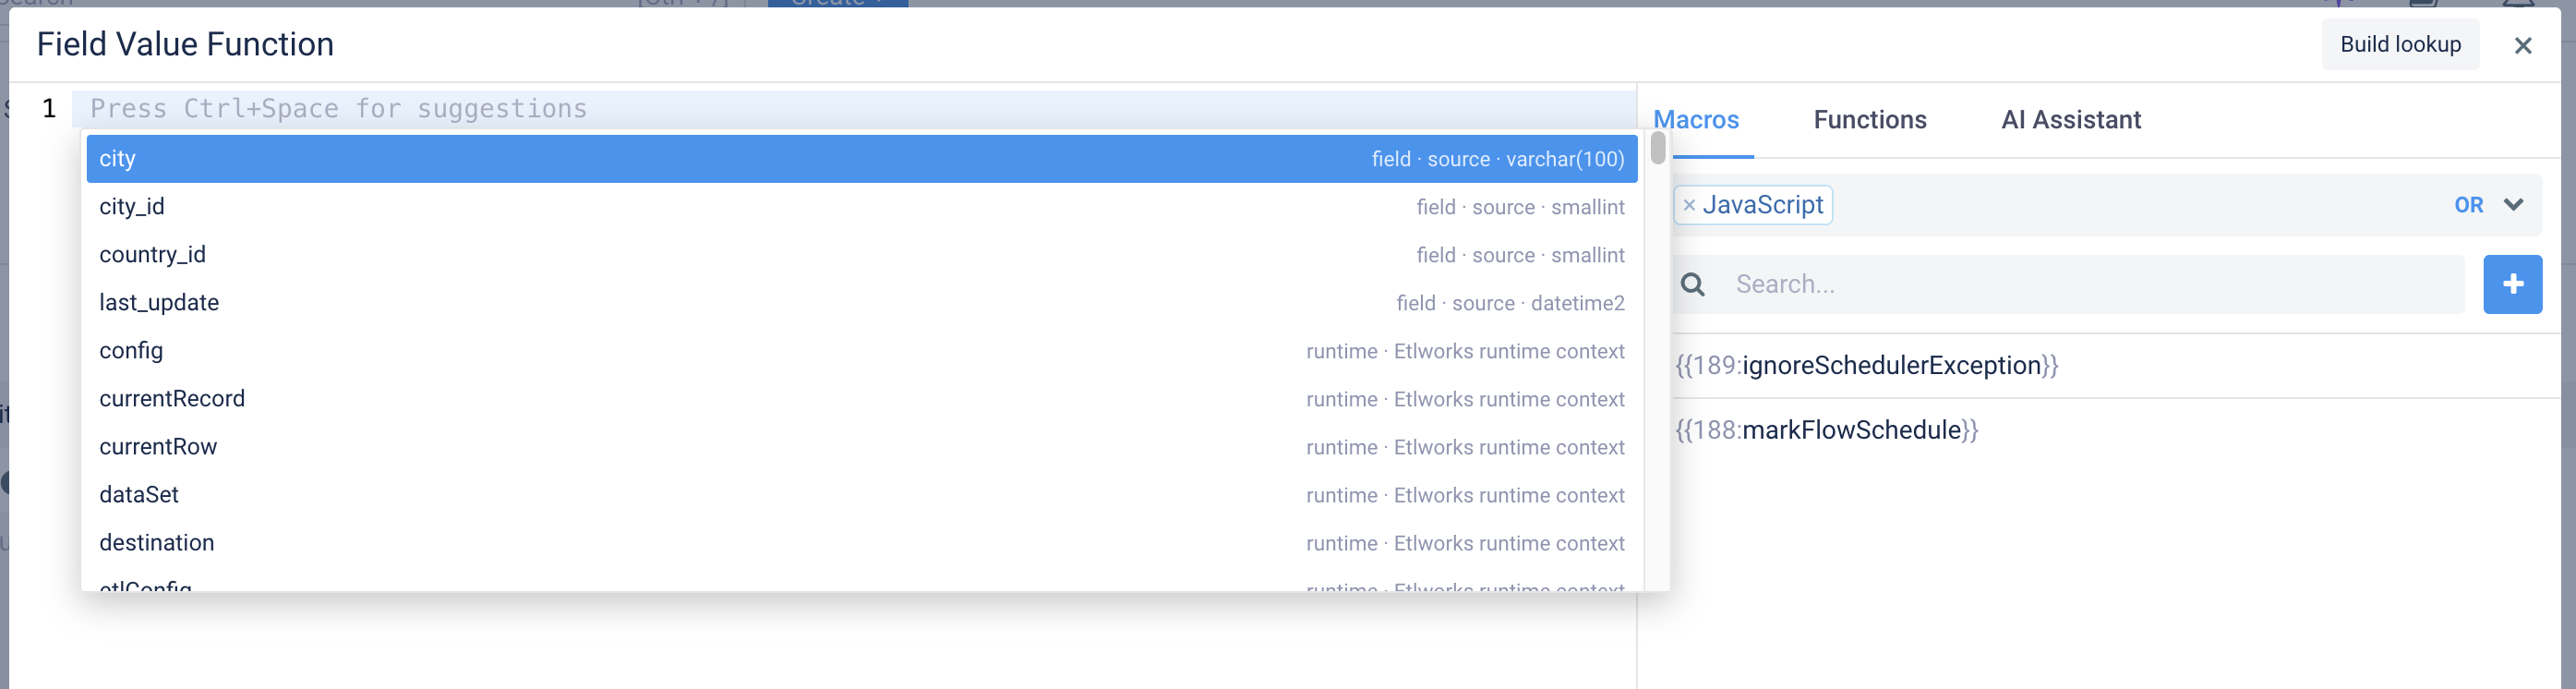Insert the markFlowSchedule macro

click(x=1826, y=430)
